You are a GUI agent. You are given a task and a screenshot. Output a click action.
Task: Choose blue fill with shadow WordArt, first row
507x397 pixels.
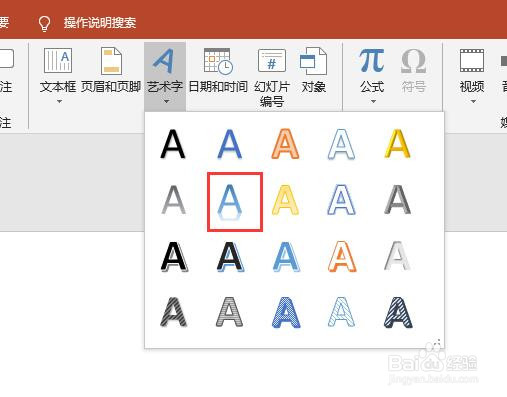click(229, 144)
